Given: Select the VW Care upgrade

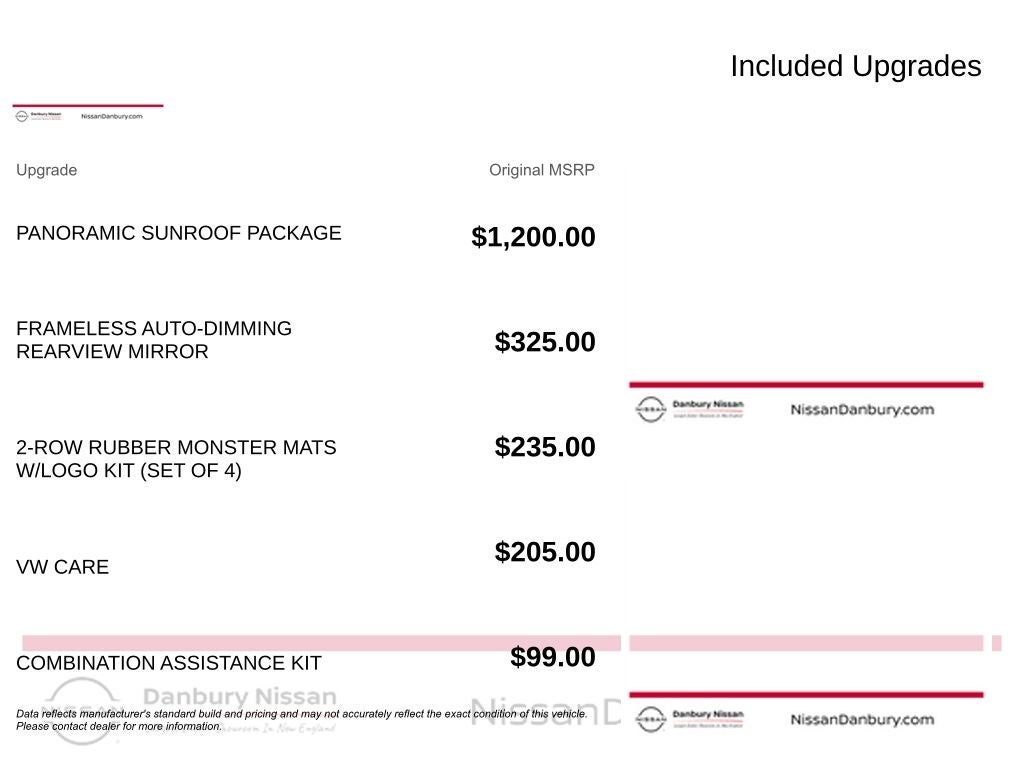Looking at the screenshot, I should [62, 567].
